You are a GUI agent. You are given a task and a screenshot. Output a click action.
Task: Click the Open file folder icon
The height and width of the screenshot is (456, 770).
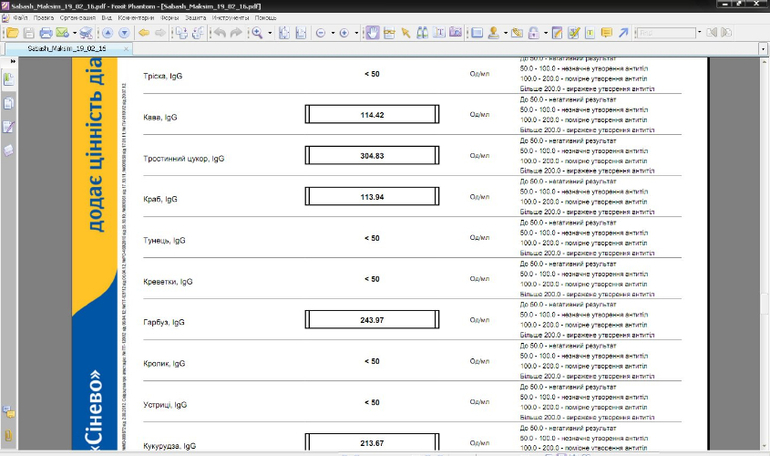coord(12,33)
